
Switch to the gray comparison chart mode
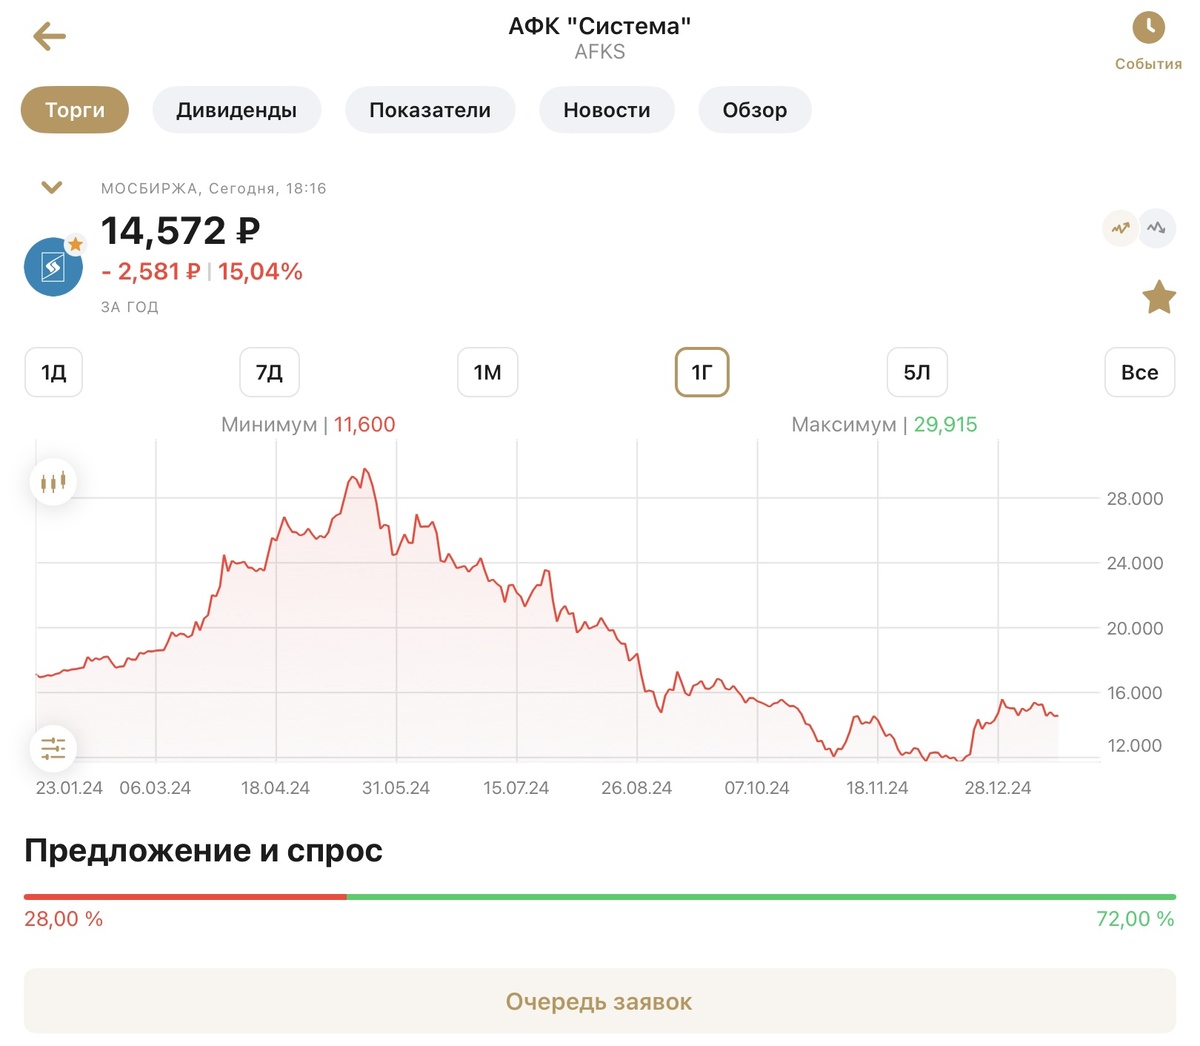tap(1157, 228)
